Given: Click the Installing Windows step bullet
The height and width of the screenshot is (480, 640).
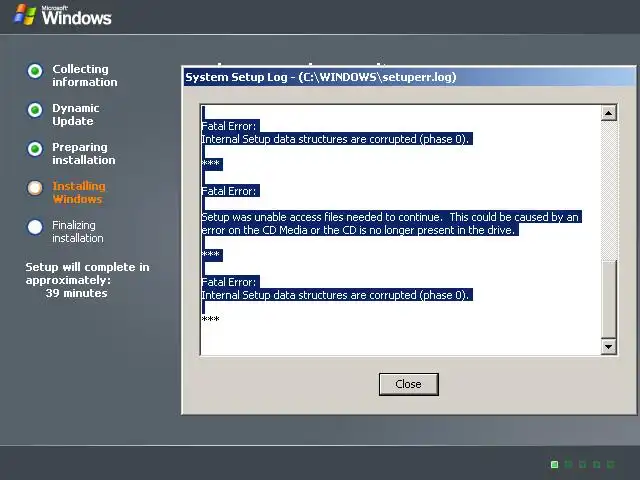Looking at the screenshot, I should coord(35,188).
